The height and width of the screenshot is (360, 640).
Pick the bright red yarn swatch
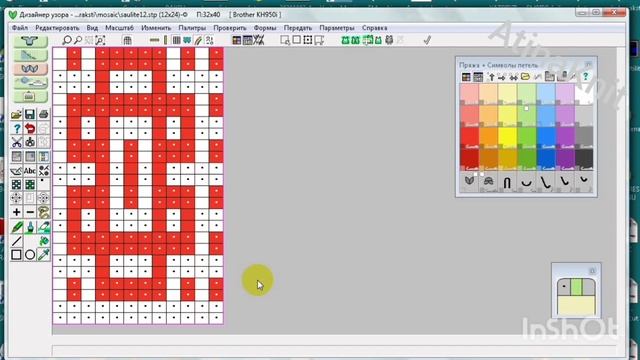pos(469,137)
